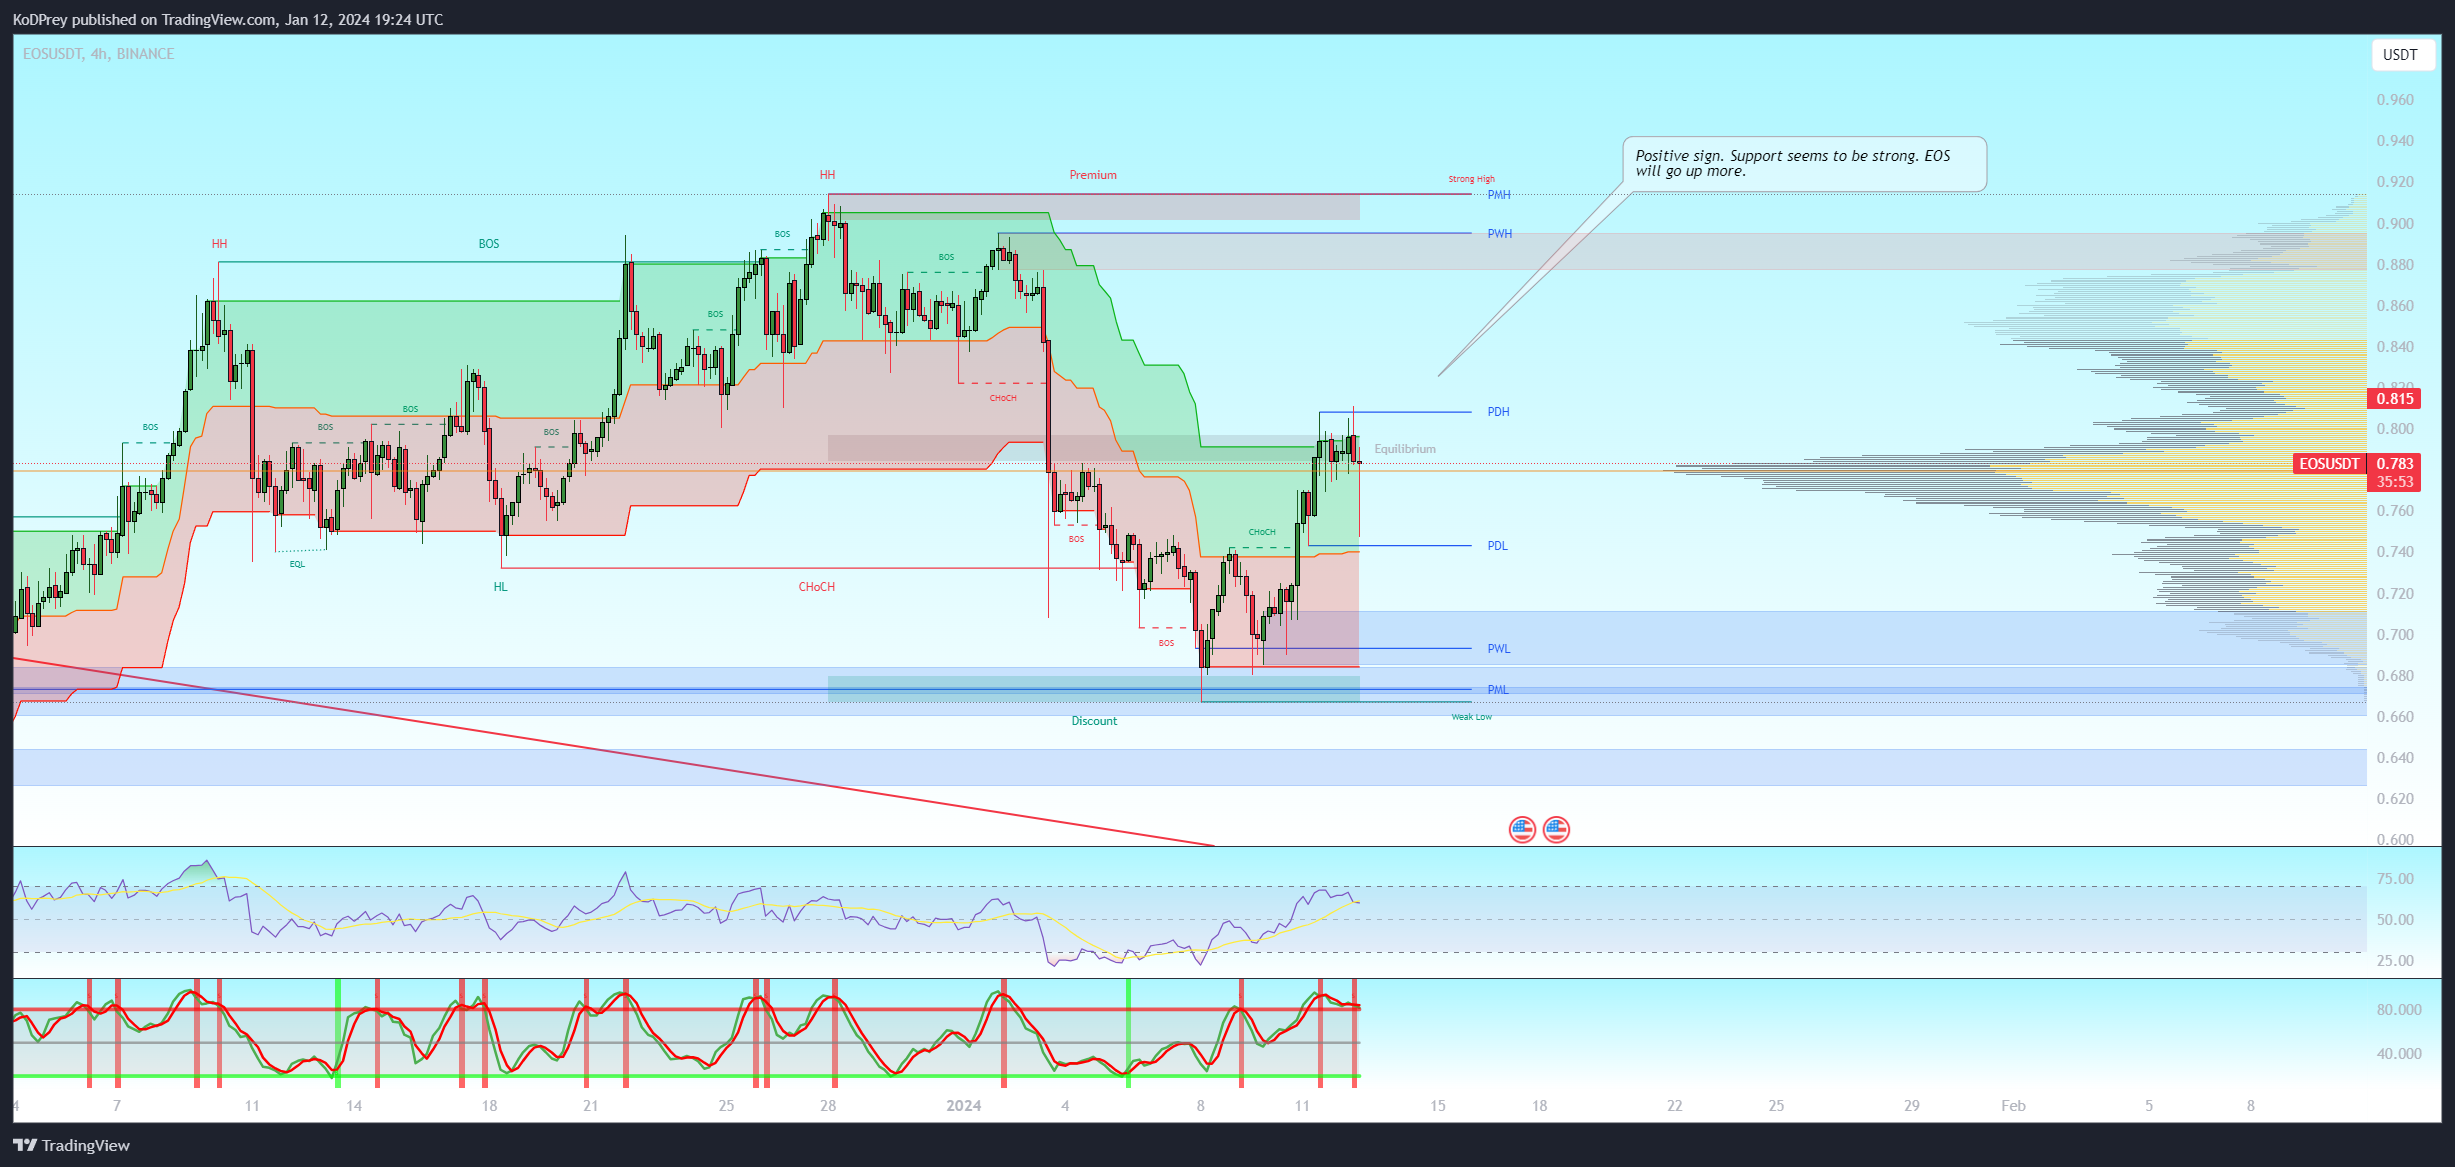2455x1167 pixels.
Task: Click the PWH level label
Action: [1499, 234]
